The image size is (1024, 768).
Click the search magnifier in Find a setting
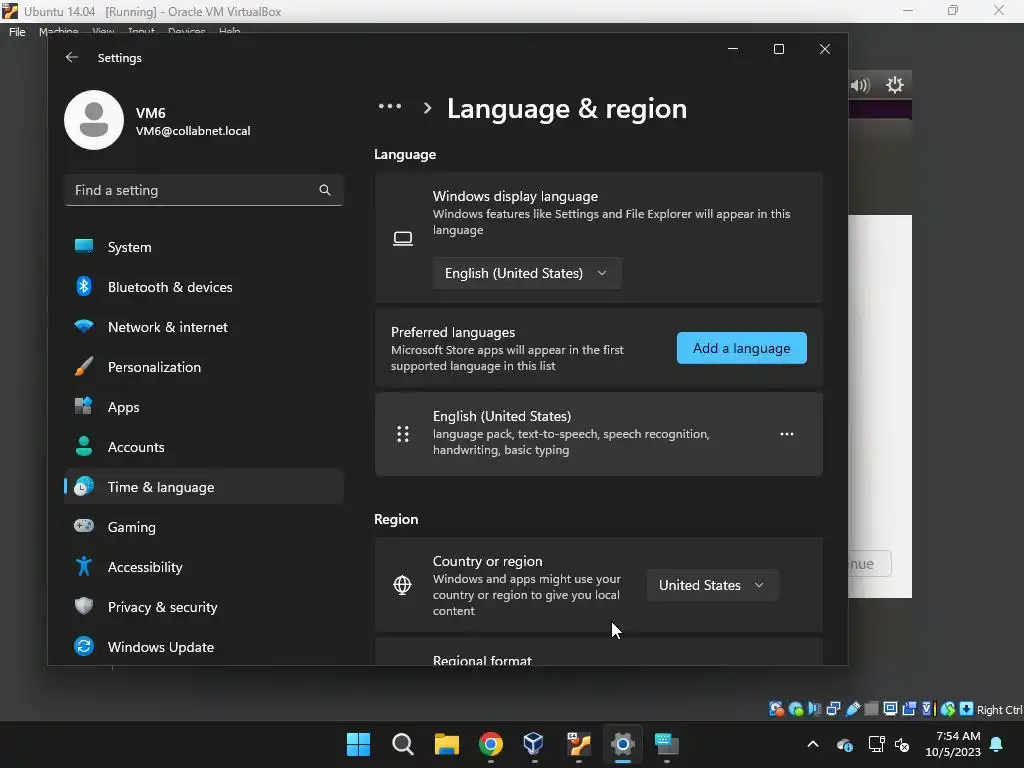(x=325, y=190)
